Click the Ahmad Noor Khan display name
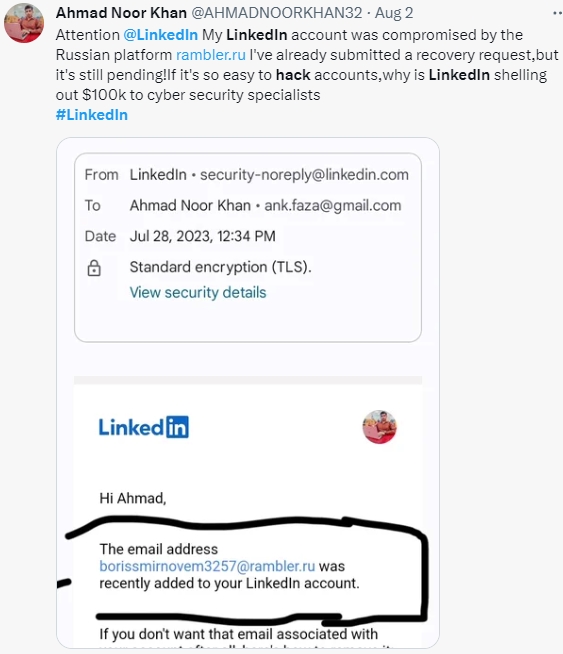The height and width of the screenshot is (654, 563). 121,13
